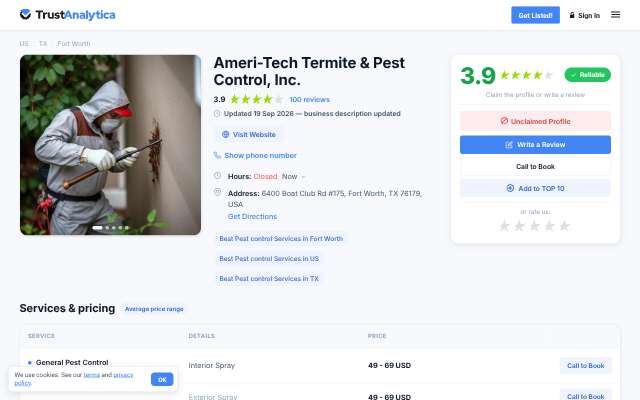Reveal Show phone number

(260, 155)
